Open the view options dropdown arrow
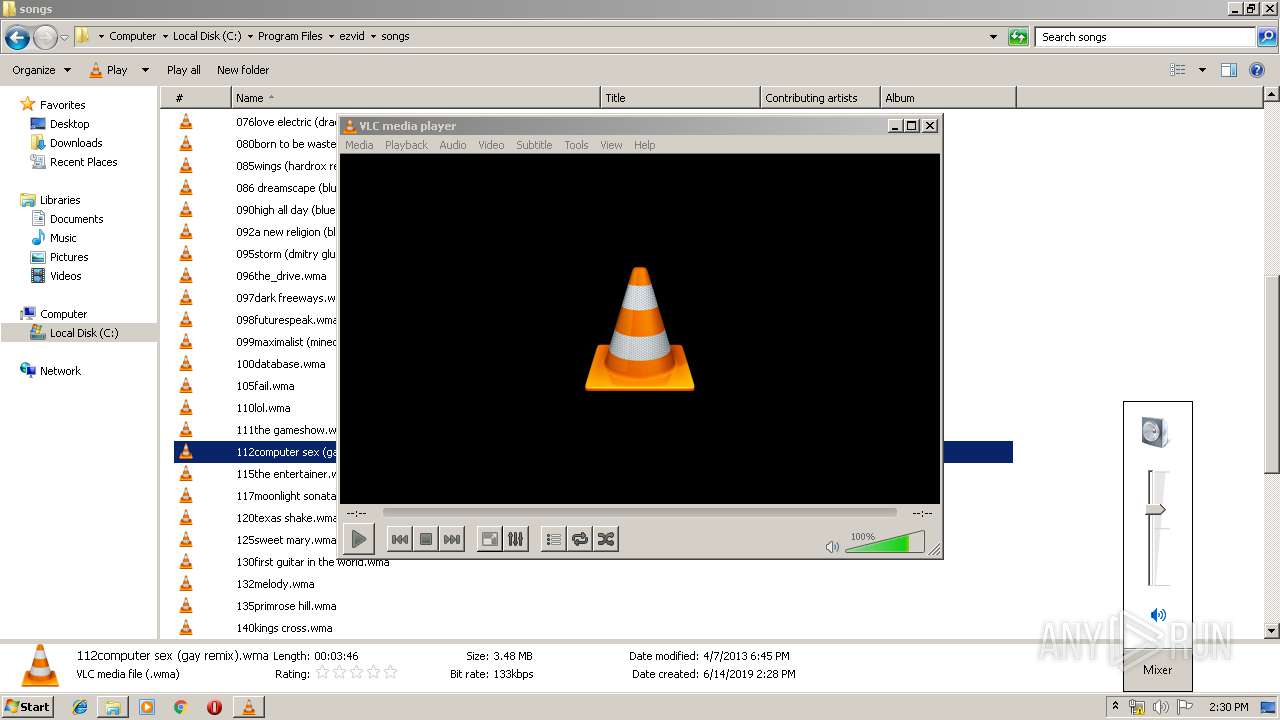This screenshot has height=720, width=1280. (1202, 70)
